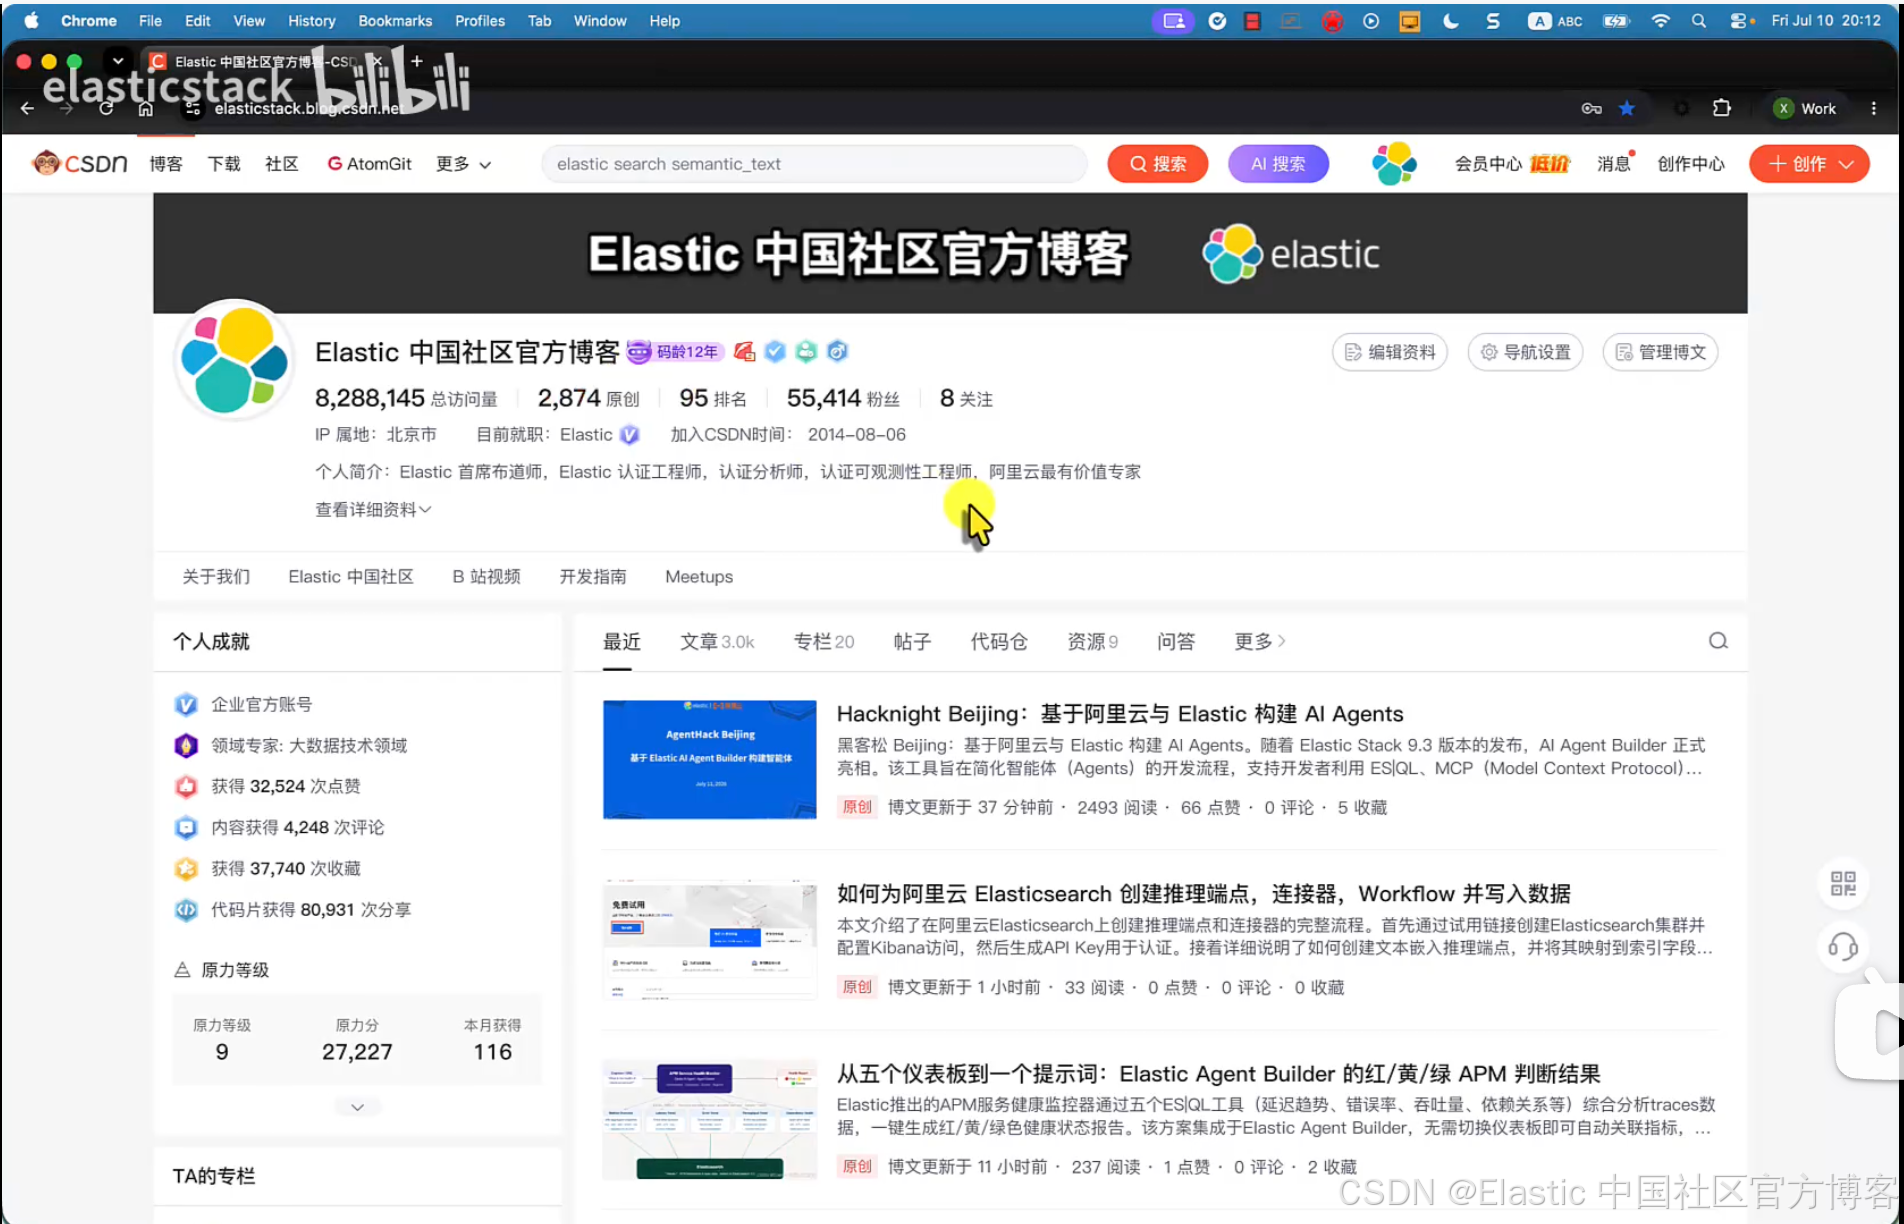The width and height of the screenshot is (1904, 1224).
Task: Open macOS Spotlight search icon
Action: click(1698, 21)
